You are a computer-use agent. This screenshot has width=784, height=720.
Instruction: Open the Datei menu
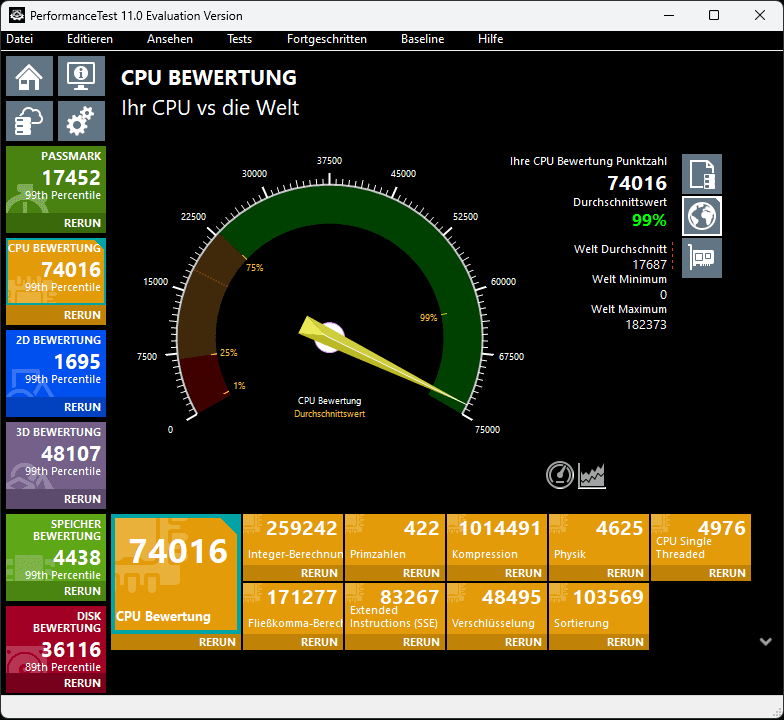pos(20,39)
